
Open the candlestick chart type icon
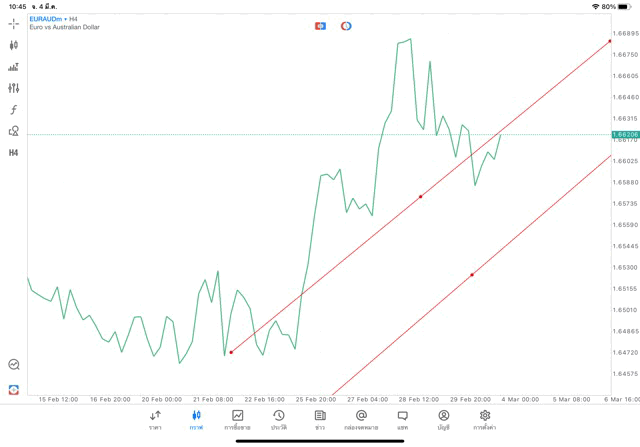13,45
